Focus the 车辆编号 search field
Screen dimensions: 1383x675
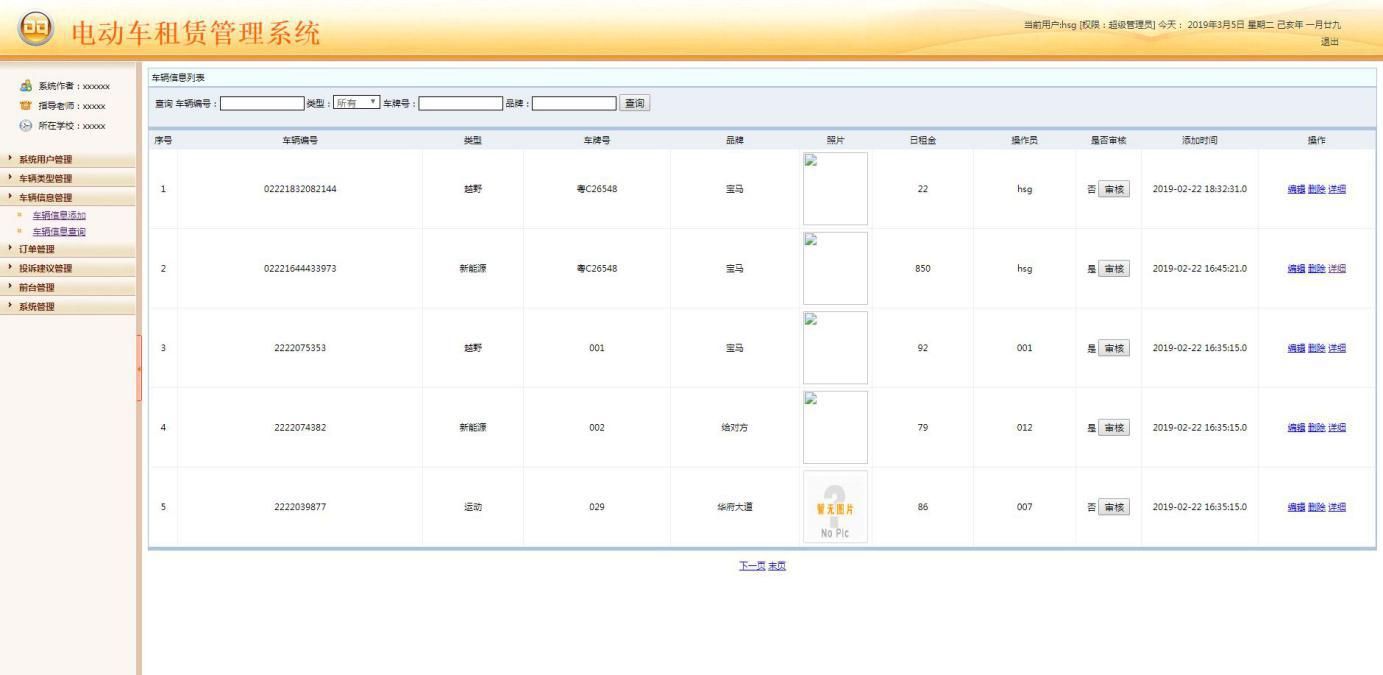pos(262,103)
